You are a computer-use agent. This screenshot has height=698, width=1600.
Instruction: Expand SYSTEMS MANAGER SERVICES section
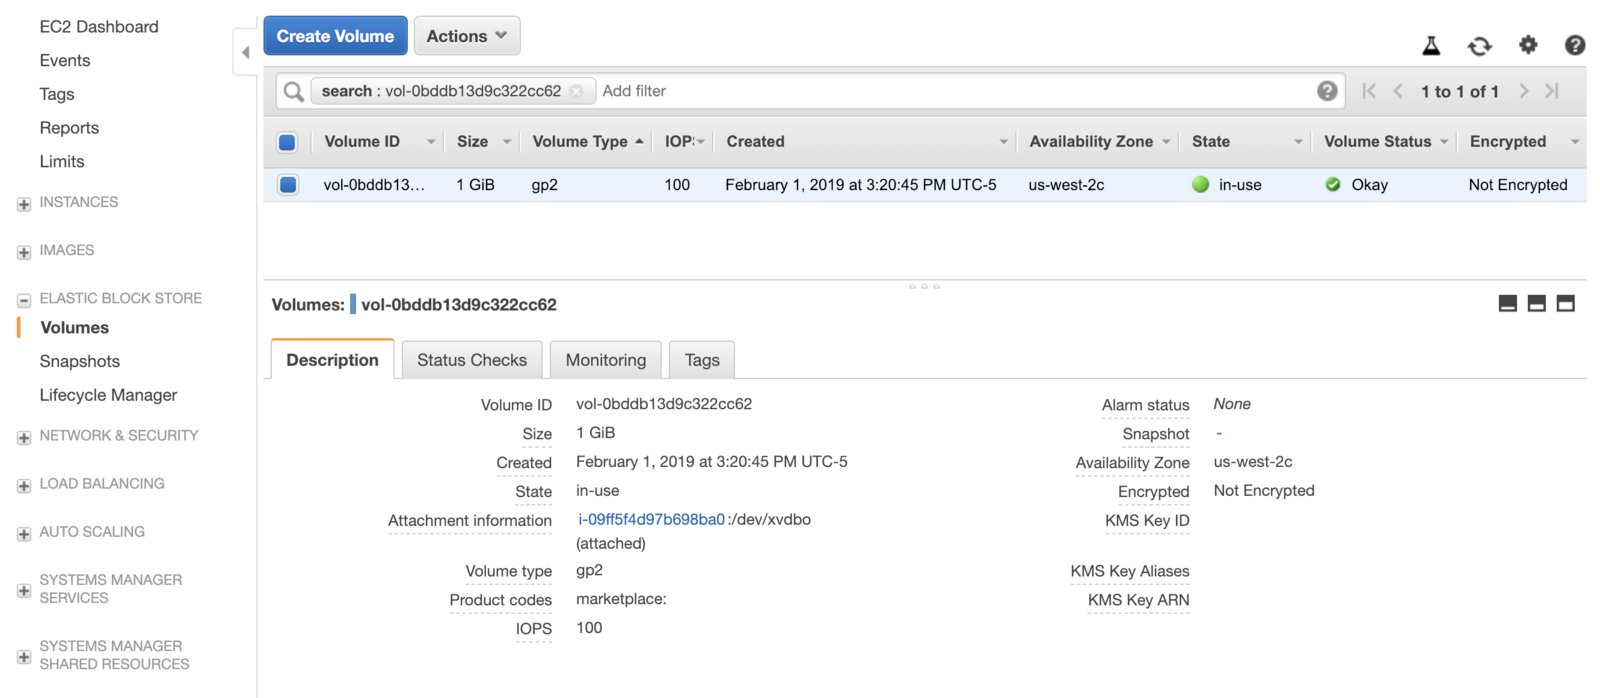[x=24, y=591]
